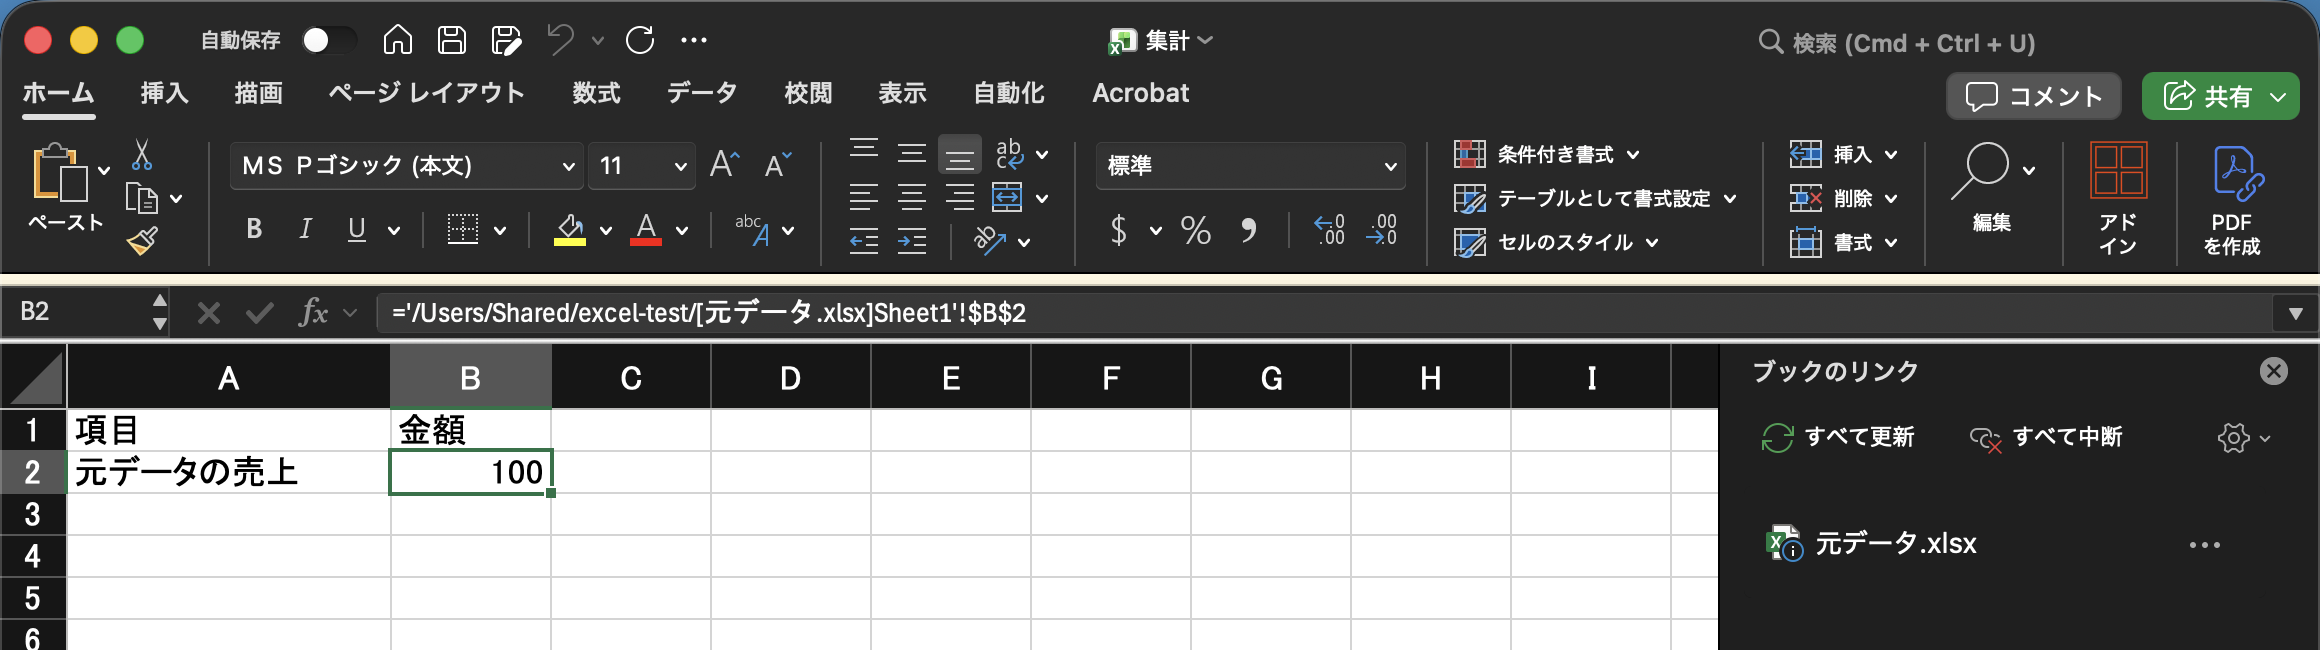Toggle align text left icon
Screen dimensions: 2320x650
pos(864,197)
